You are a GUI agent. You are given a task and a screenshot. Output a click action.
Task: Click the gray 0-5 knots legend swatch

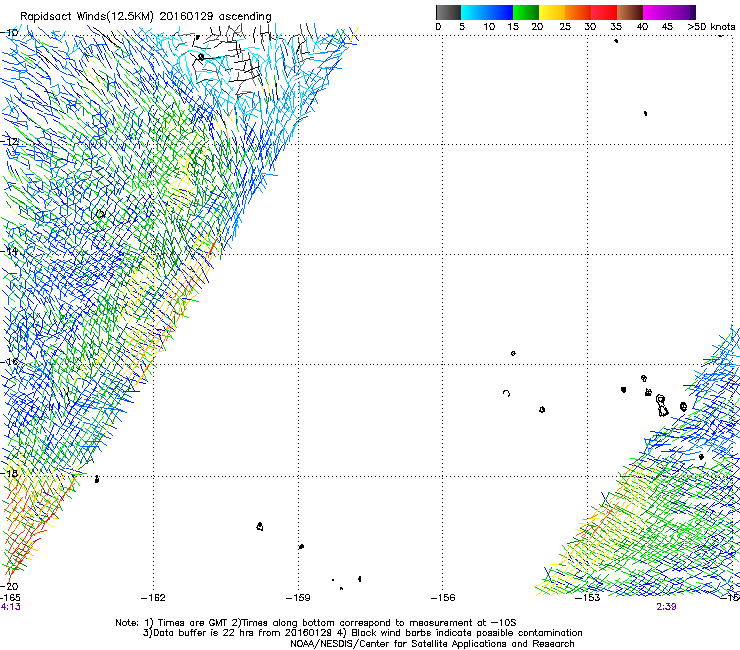[x=448, y=12]
